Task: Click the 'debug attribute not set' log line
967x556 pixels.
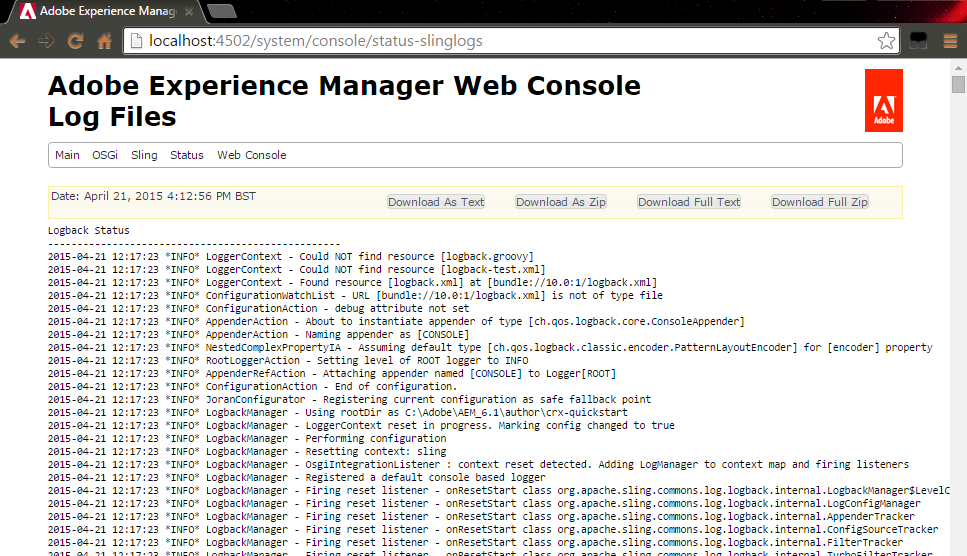Action: [x=258, y=308]
